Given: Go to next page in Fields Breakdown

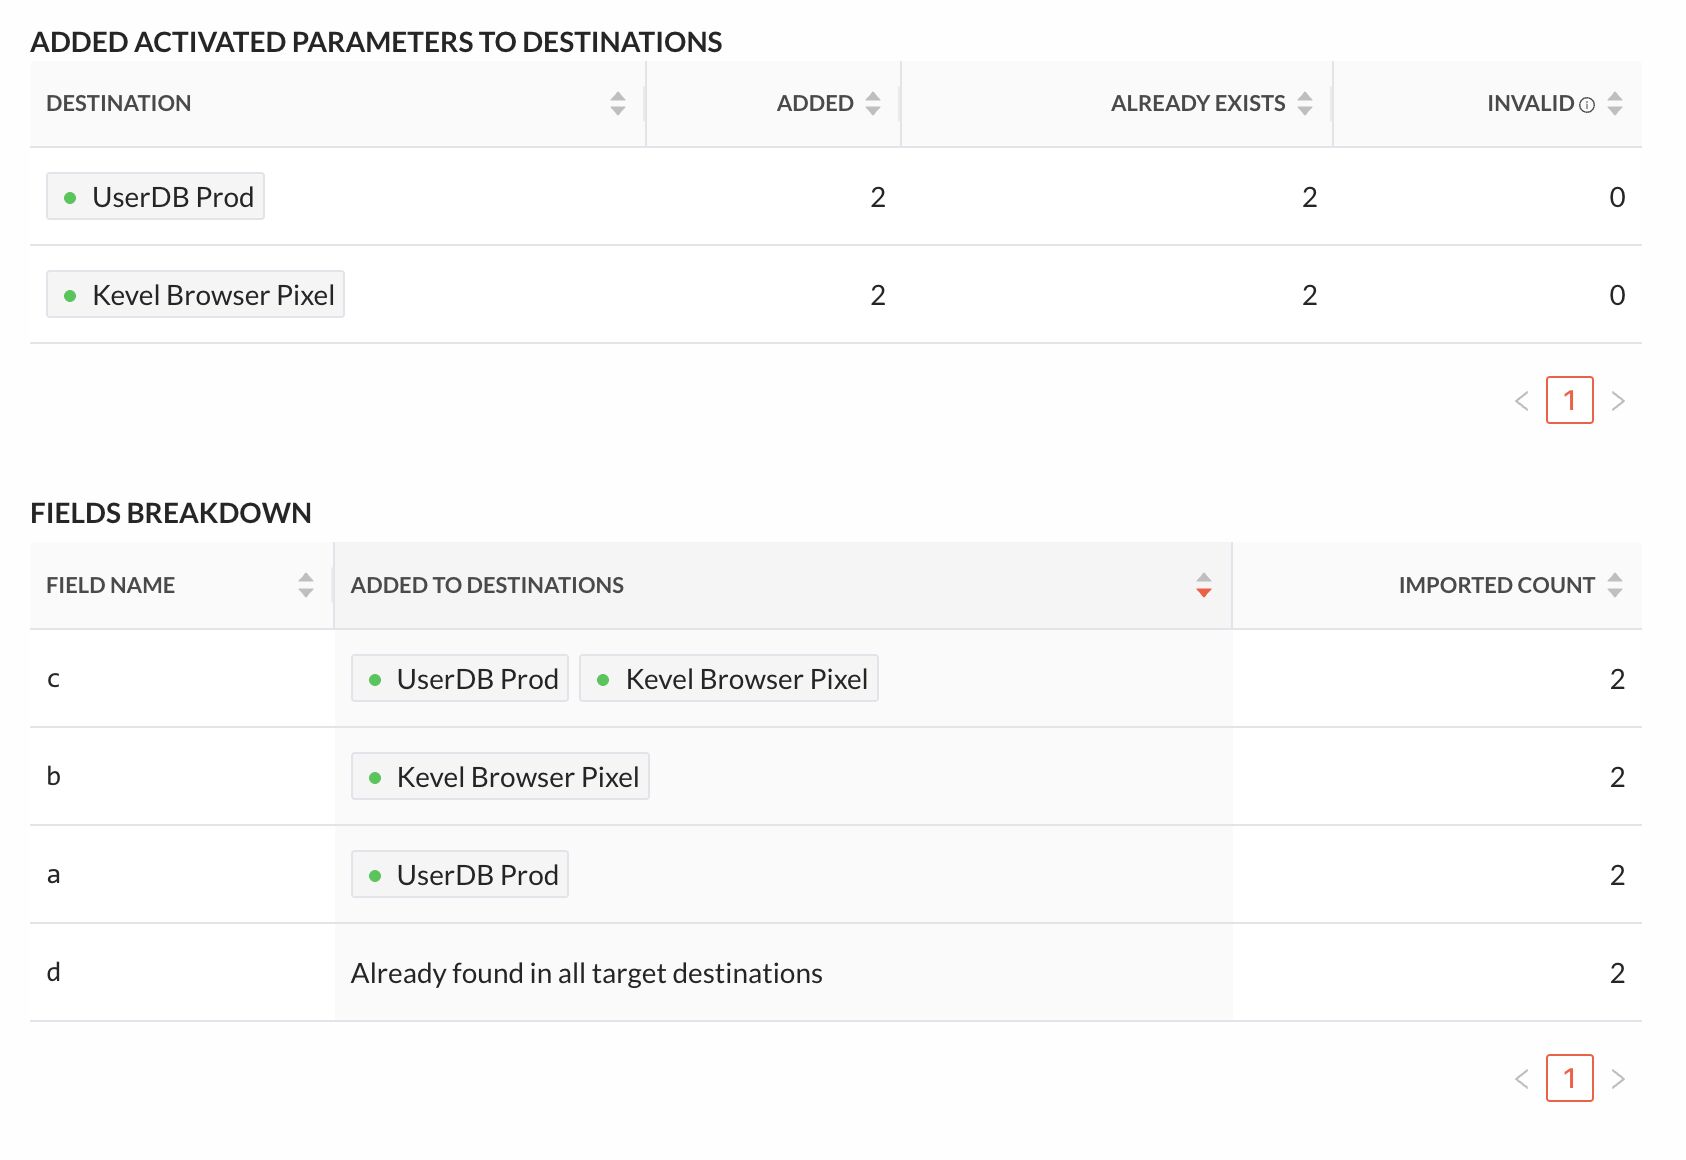Looking at the screenshot, I should [1618, 1079].
